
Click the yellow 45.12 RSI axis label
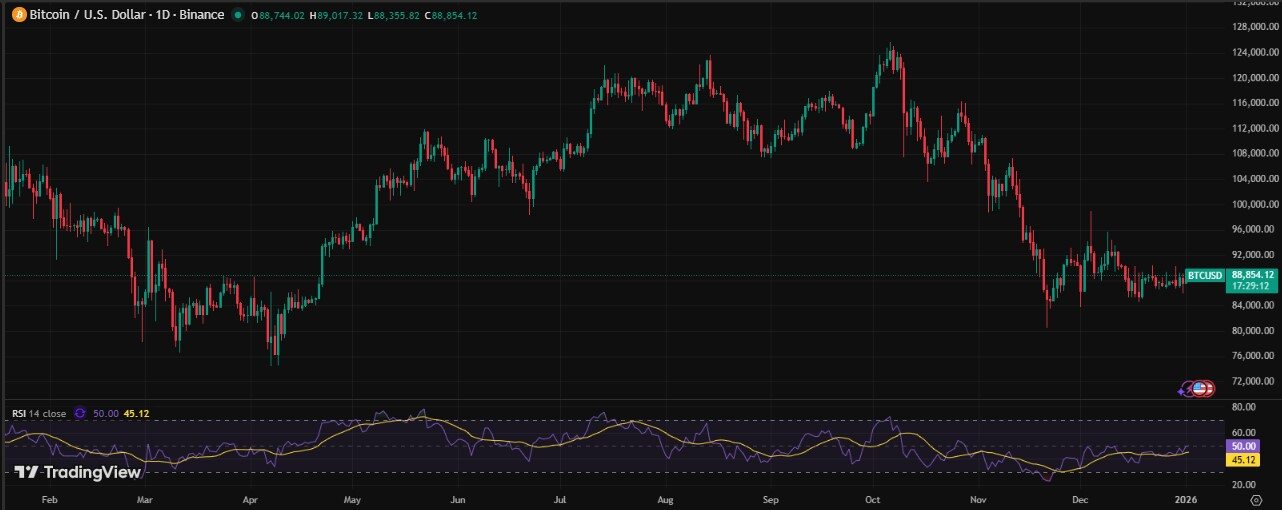point(1244,460)
